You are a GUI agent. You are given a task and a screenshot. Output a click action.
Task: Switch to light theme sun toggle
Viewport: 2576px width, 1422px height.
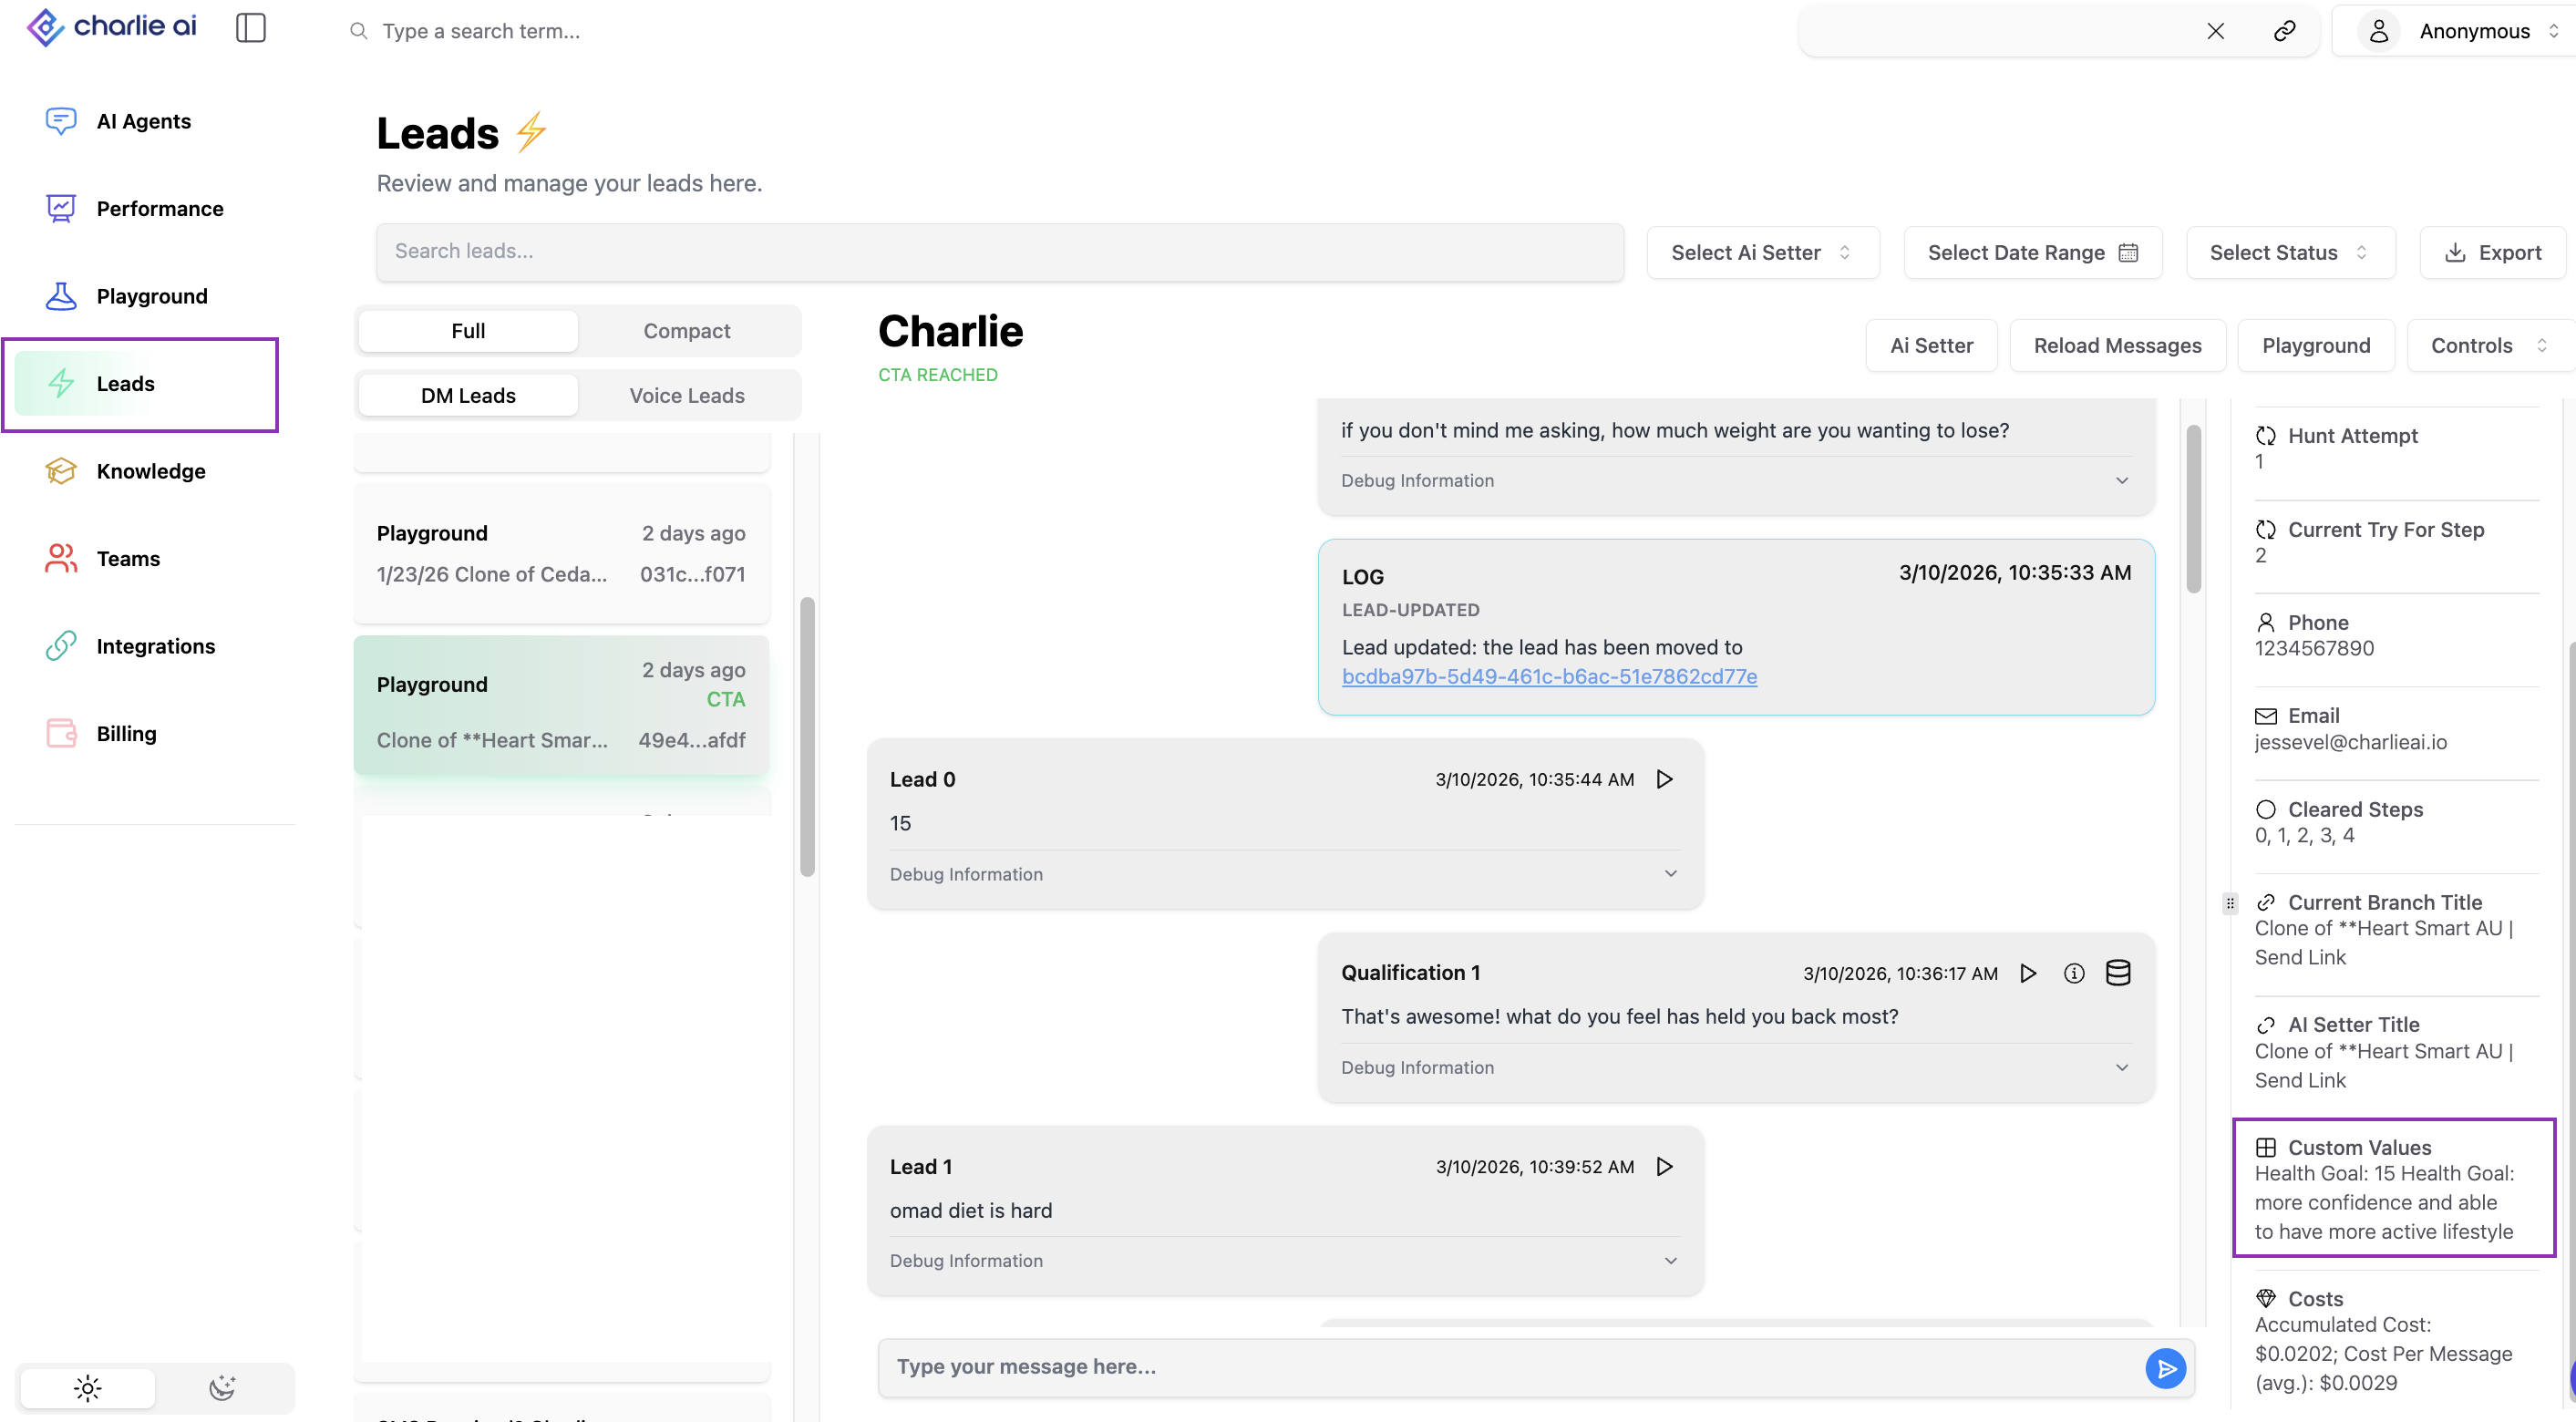click(87, 1388)
